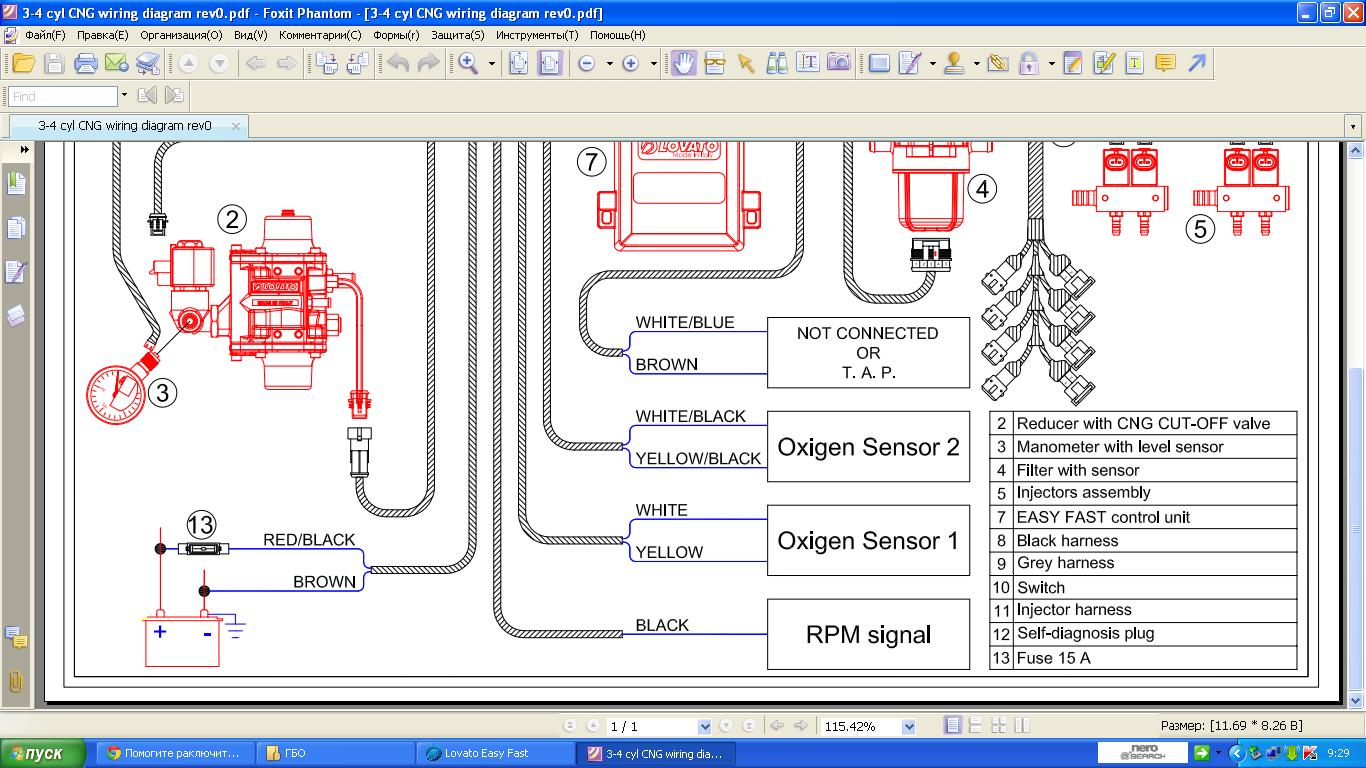Switch to Lovato Easy Fast taskbar item
The image size is (1366, 768).
click(497, 753)
